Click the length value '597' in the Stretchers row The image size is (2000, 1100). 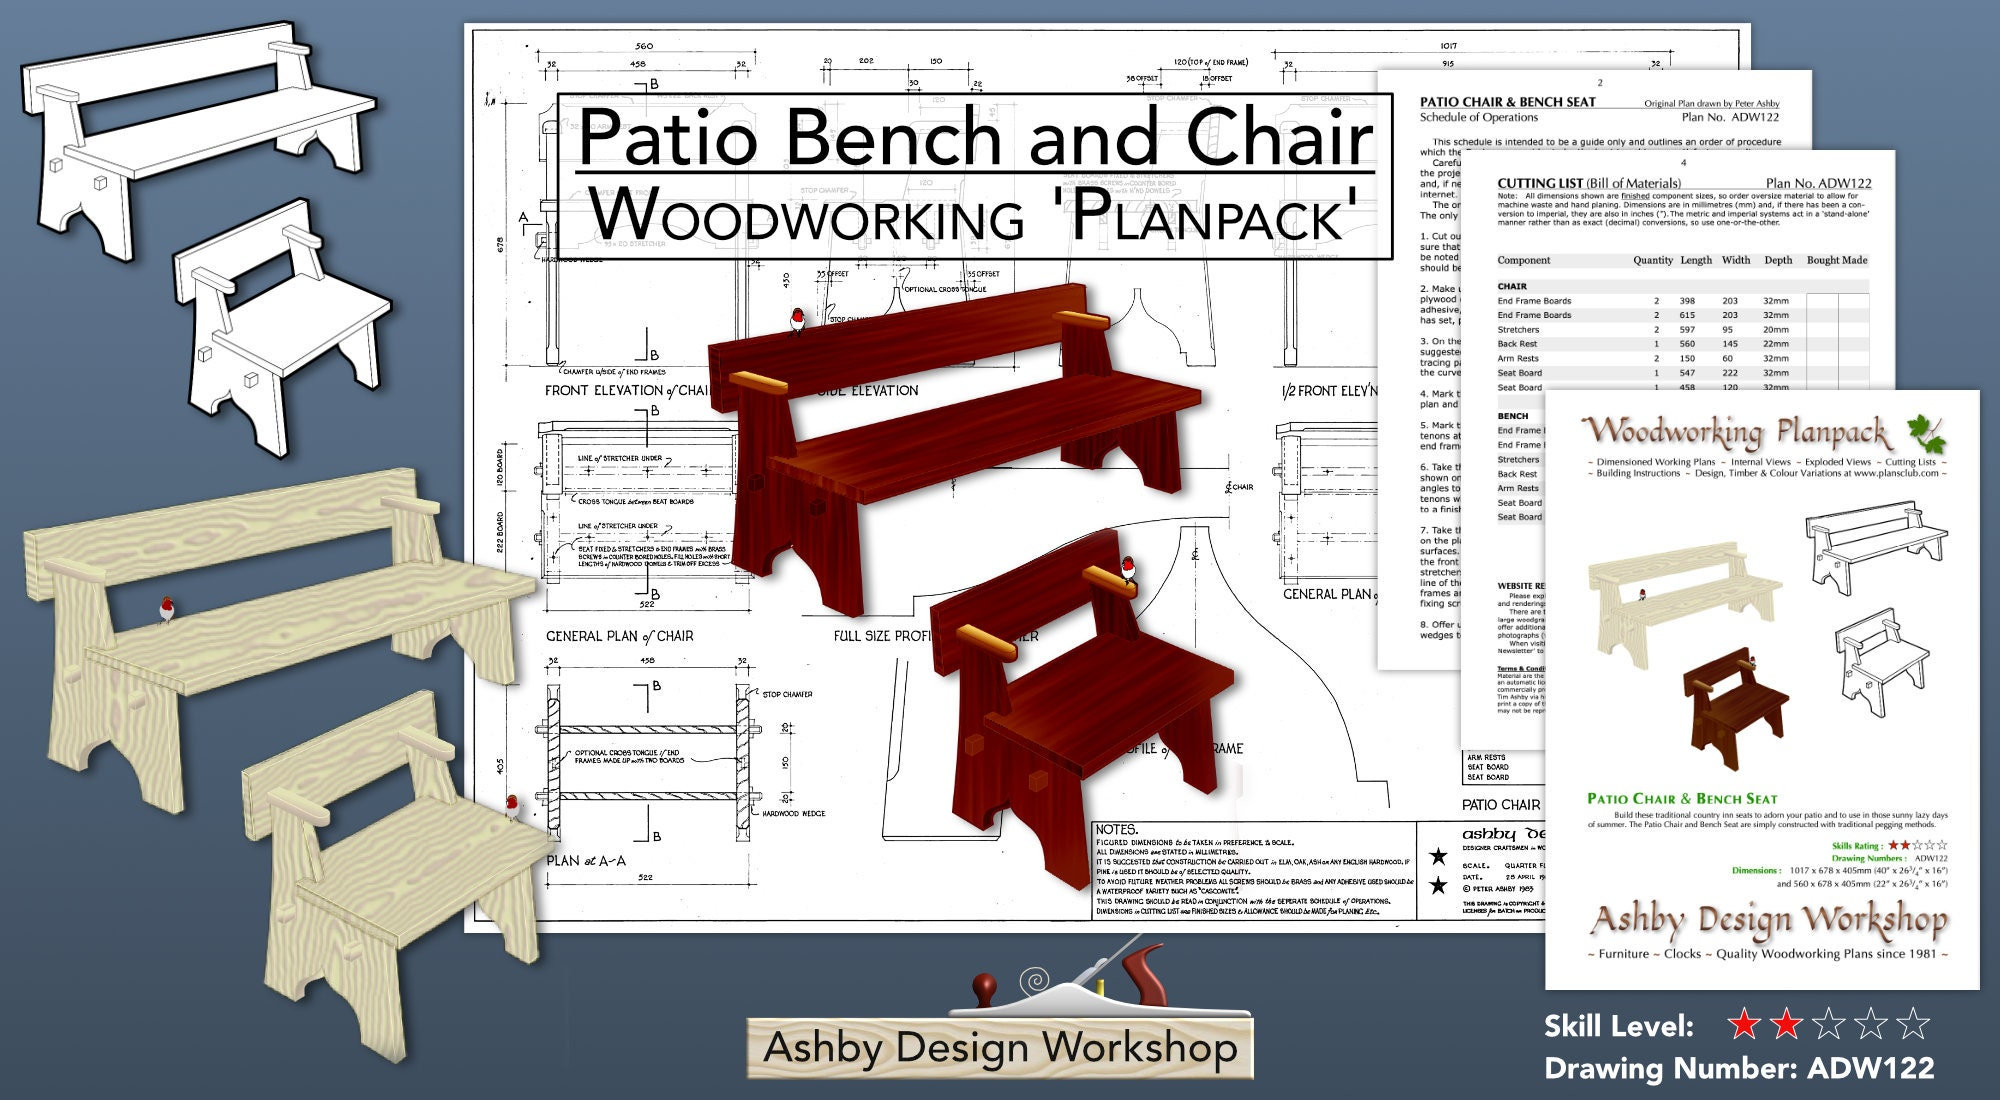click(x=1687, y=330)
